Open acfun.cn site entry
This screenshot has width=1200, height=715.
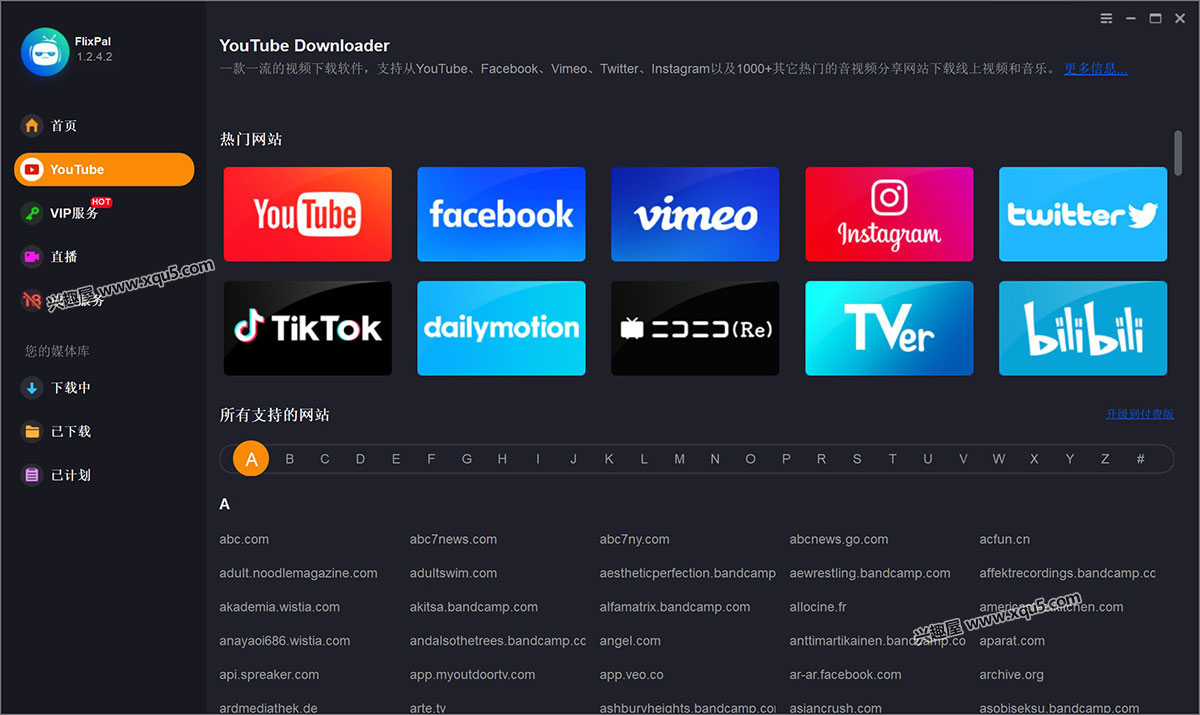tap(1004, 539)
